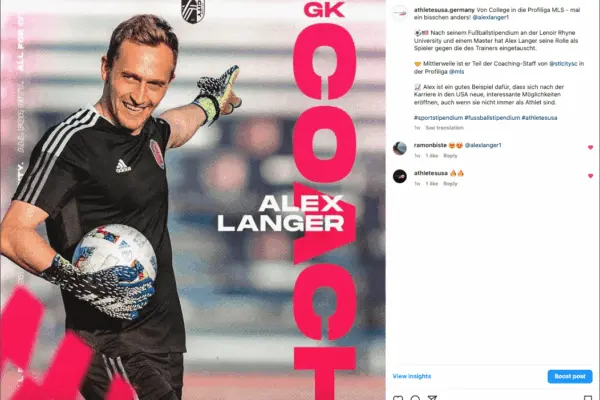Click the Alex Langer post image
Image resolution: width=600 pixels, height=400 pixels.
point(192,200)
